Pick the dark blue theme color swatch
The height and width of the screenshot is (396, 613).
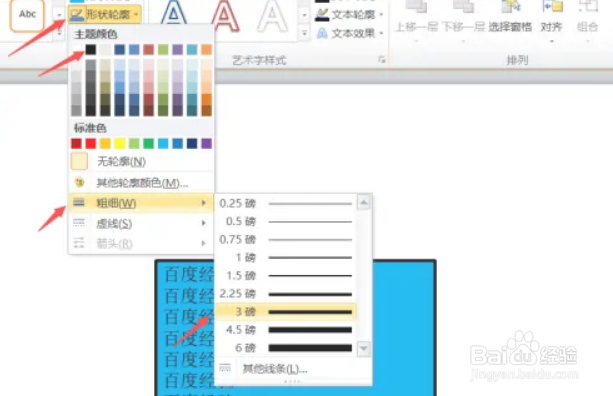pos(120,49)
